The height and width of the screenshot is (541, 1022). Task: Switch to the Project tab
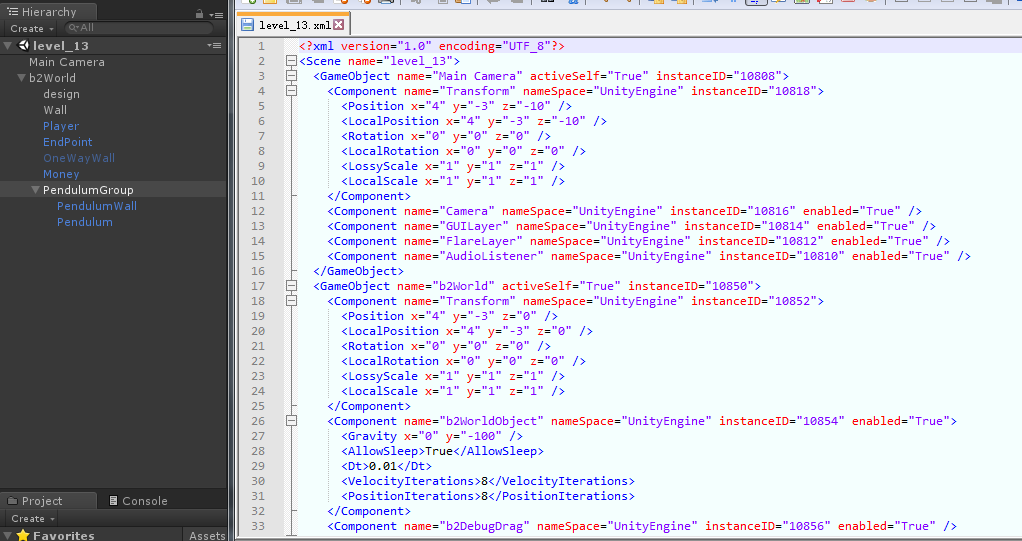click(48, 501)
